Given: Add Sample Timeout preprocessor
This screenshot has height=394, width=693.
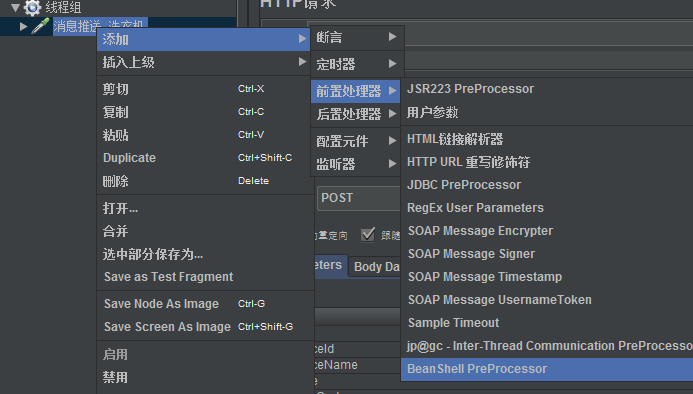Looking at the screenshot, I should (x=547, y=323).
